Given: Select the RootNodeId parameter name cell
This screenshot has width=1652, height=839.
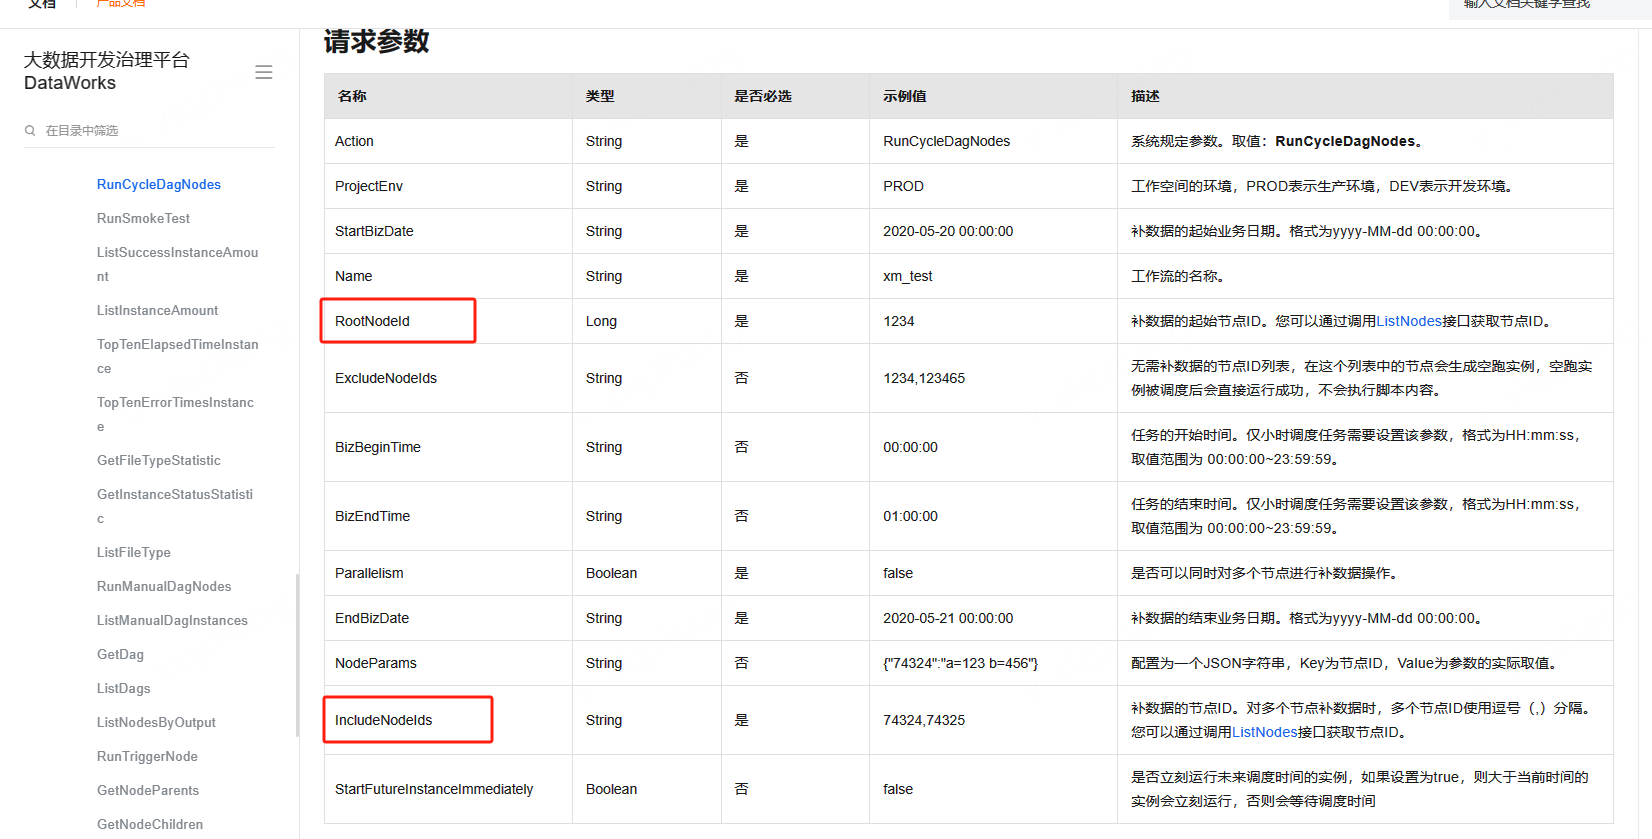Looking at the screenshot, I should pos(448,321).
